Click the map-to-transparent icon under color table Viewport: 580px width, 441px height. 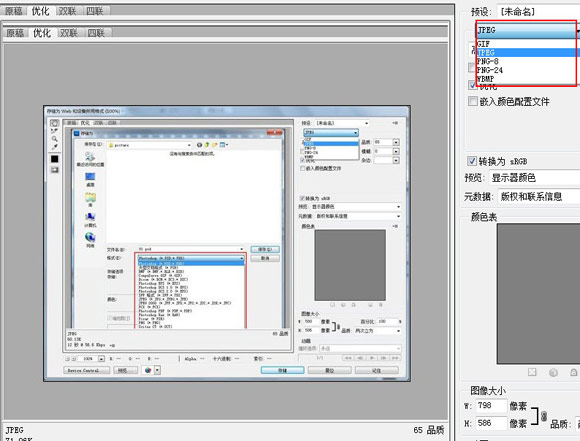pyautogui.click(x=532, y=372)
